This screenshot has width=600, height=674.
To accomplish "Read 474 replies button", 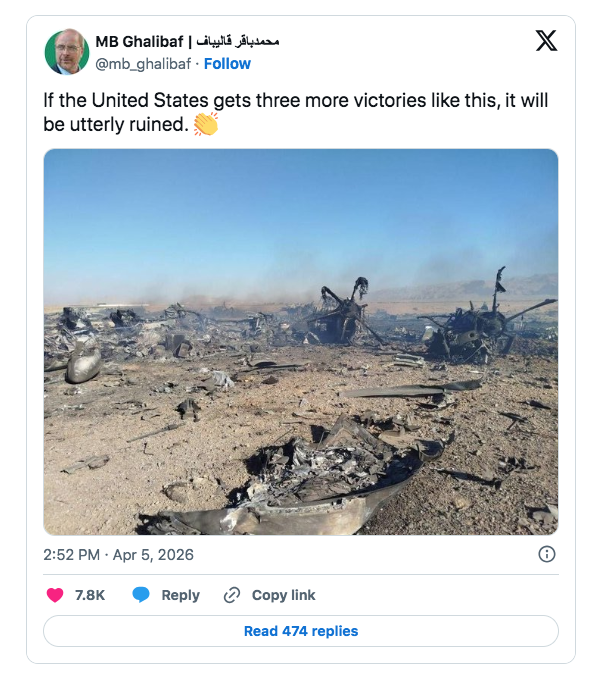I will pos(300,631).
